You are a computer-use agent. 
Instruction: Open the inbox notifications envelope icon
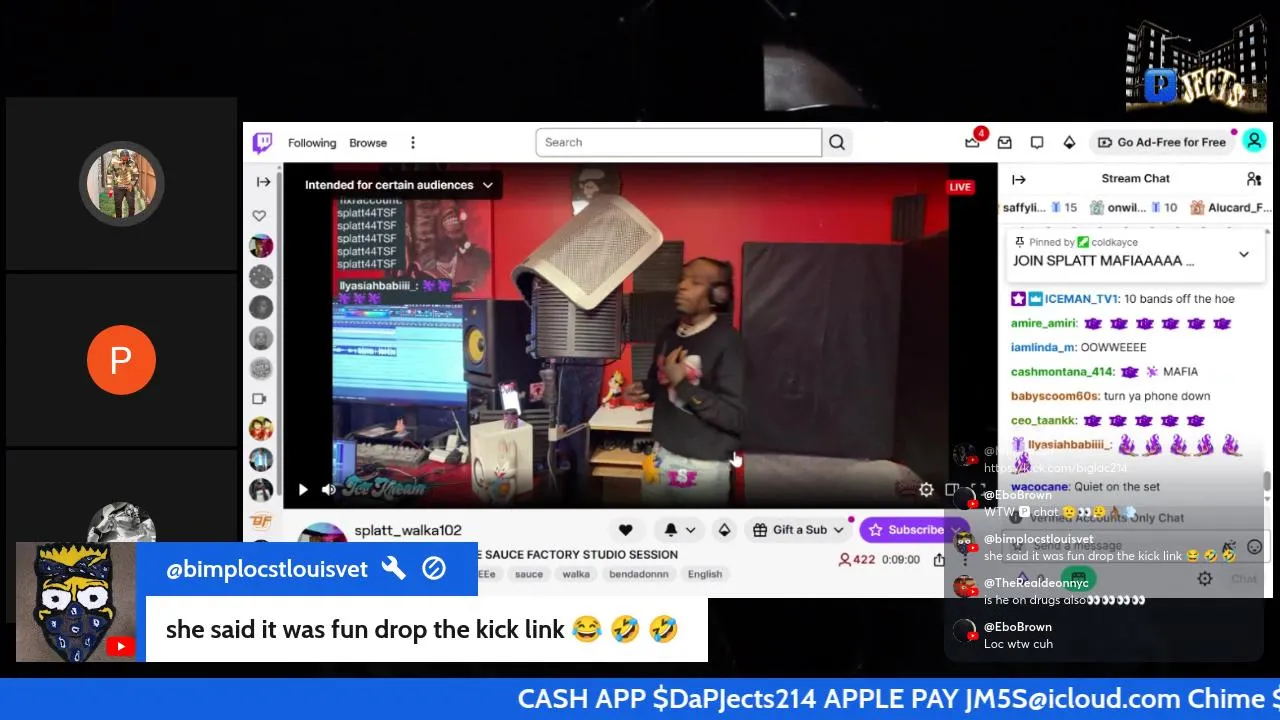coord(1005,143)
